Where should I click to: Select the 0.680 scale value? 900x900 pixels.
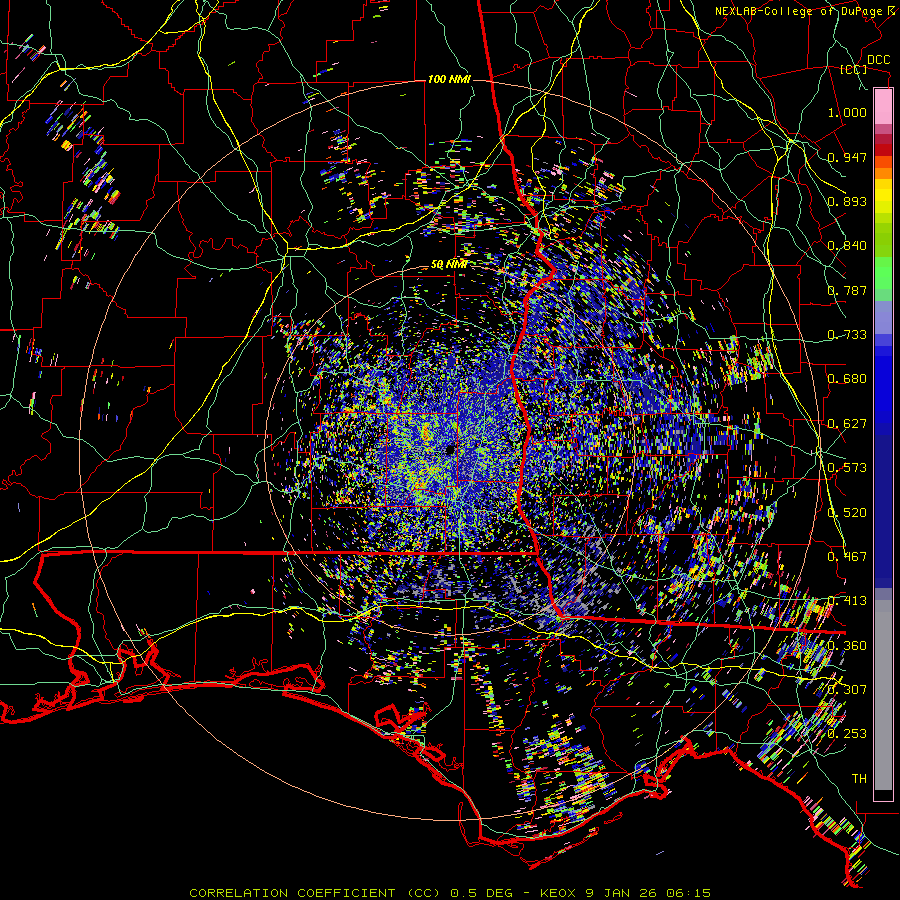click(x=847, y=379)
